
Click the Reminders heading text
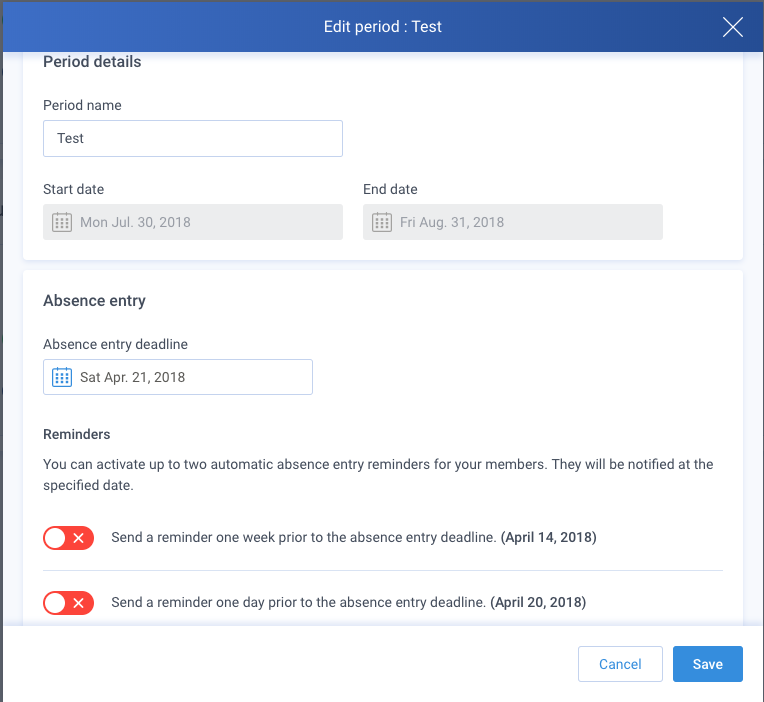(76, 434)
